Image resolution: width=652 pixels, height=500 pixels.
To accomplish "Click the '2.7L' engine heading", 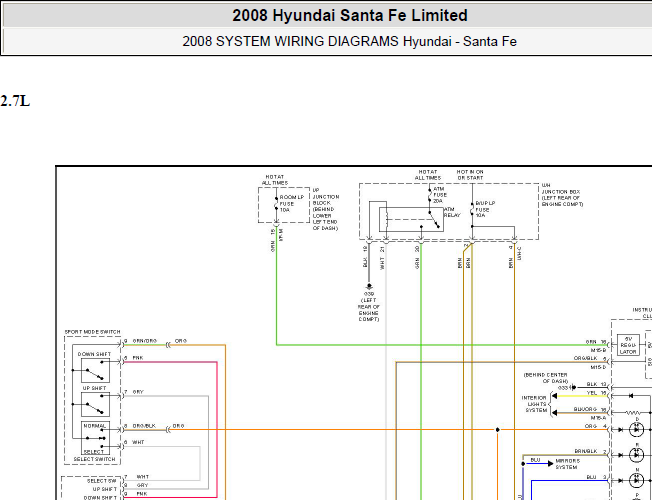I will [15, 101].
